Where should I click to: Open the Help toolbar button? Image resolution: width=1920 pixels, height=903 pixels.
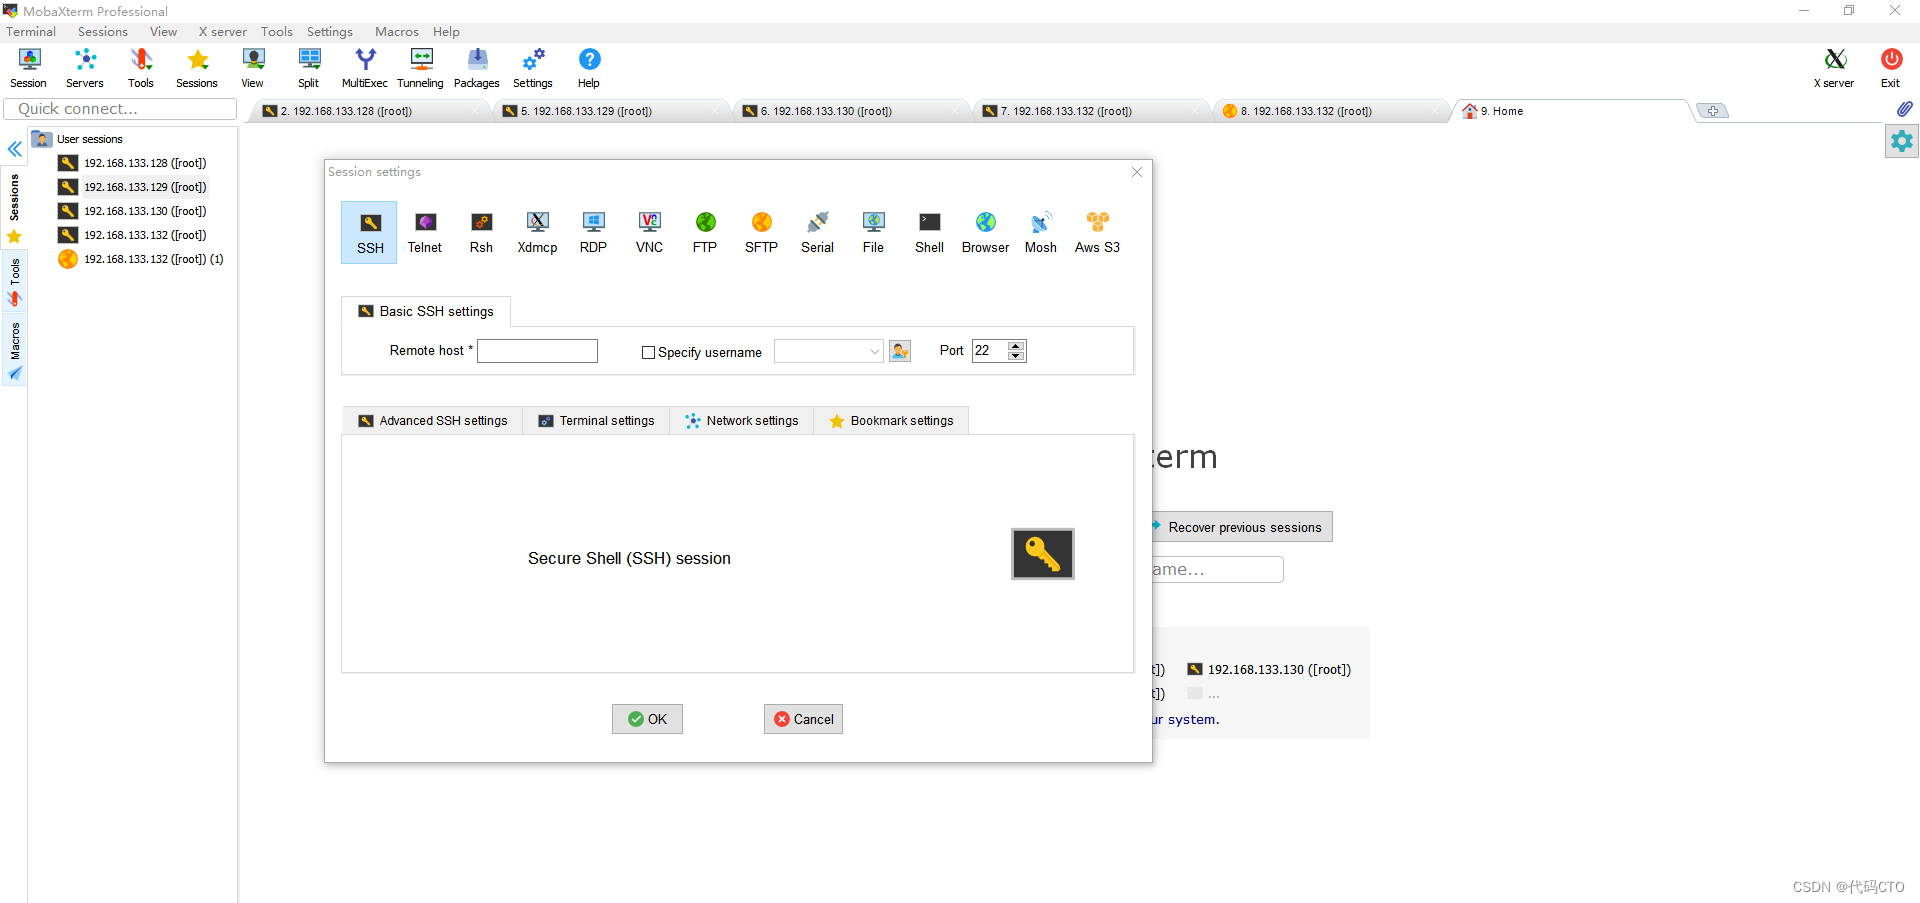tap(589, 68)
